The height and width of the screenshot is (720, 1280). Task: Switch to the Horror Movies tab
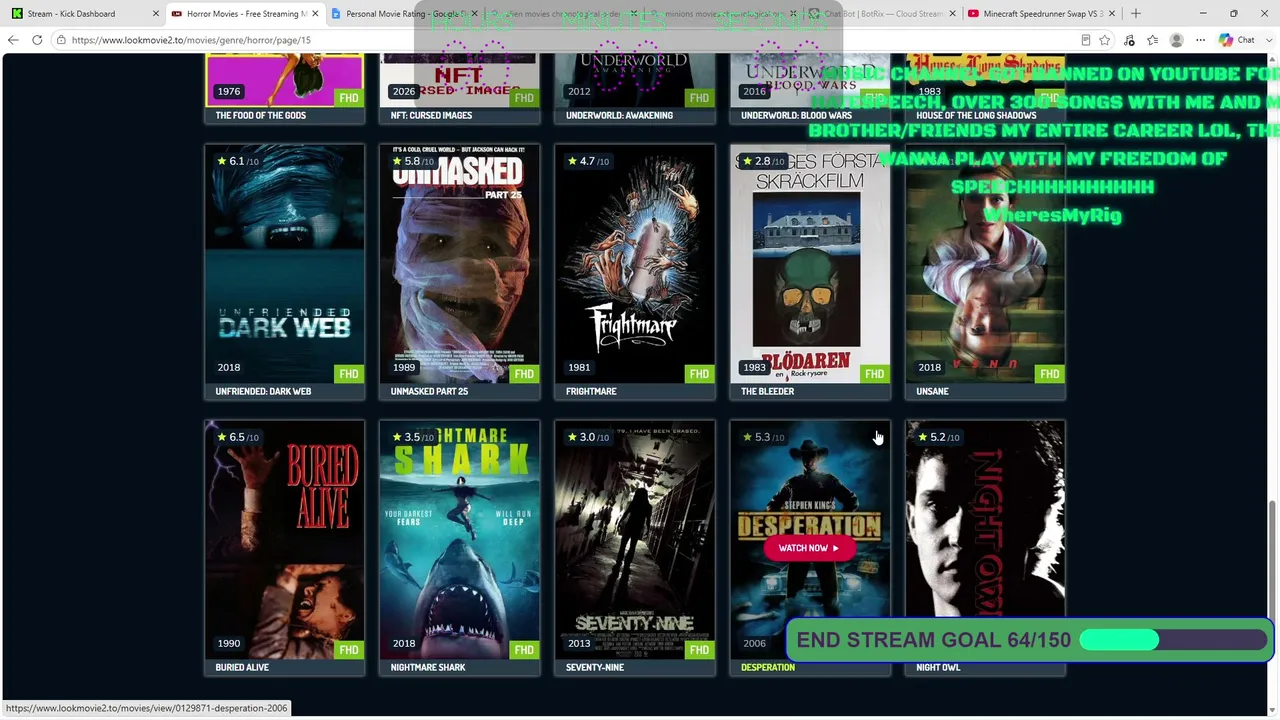(244, 14)
